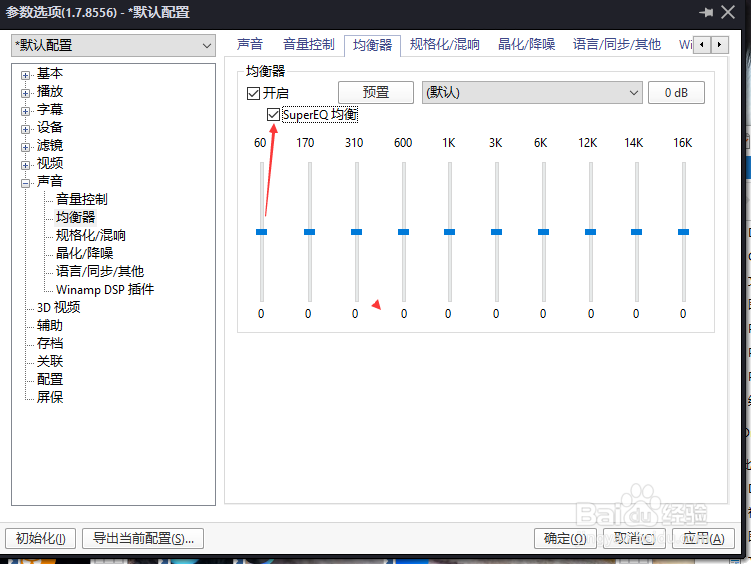The width and height of the screenshot is (751, 564).
Task: Click the 3K band slider handle
Action: pyautogui.click(x=496, y=232)
